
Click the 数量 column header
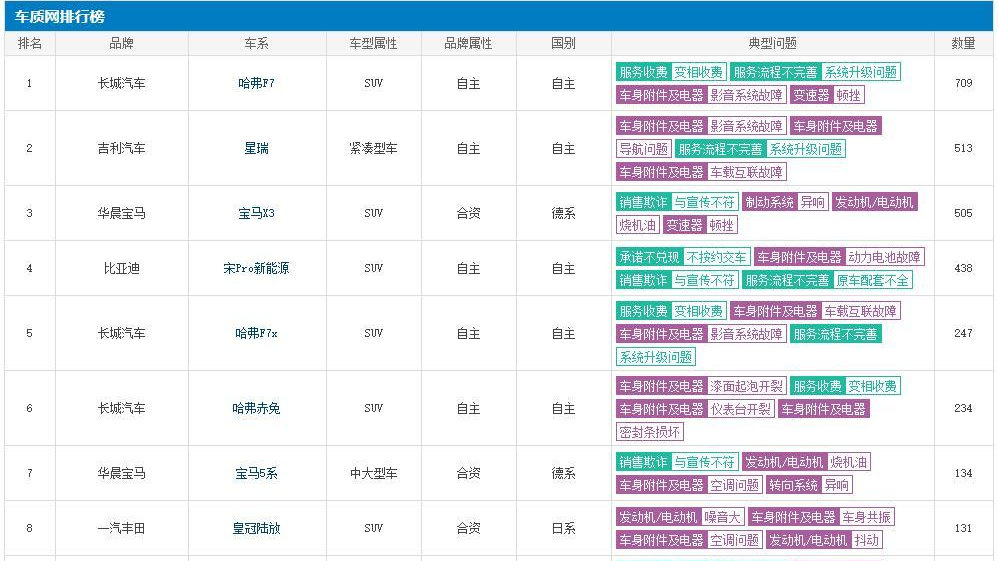[964, 43]
